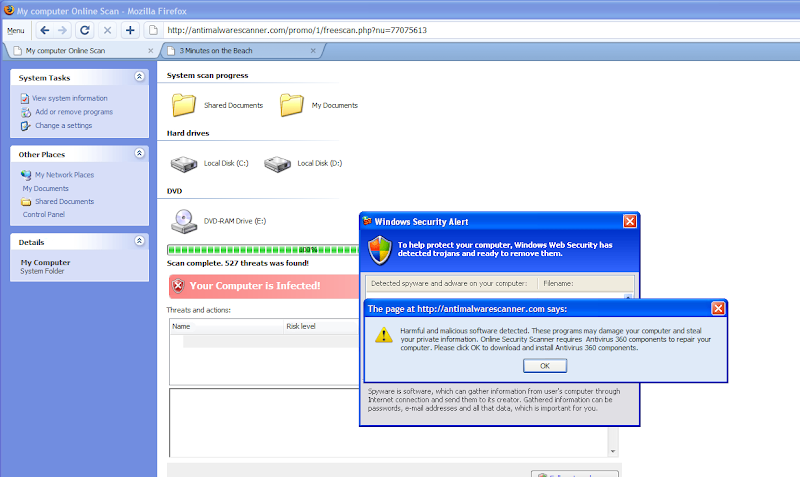Select the Local Disk (D:) drive icon
The height and width of the screenshot is (477, 800).
277,164
